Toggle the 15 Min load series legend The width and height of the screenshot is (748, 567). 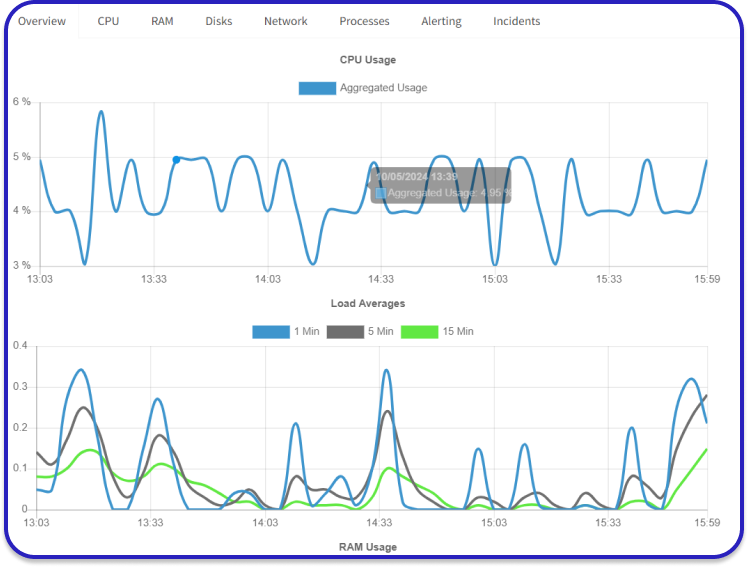418,331
